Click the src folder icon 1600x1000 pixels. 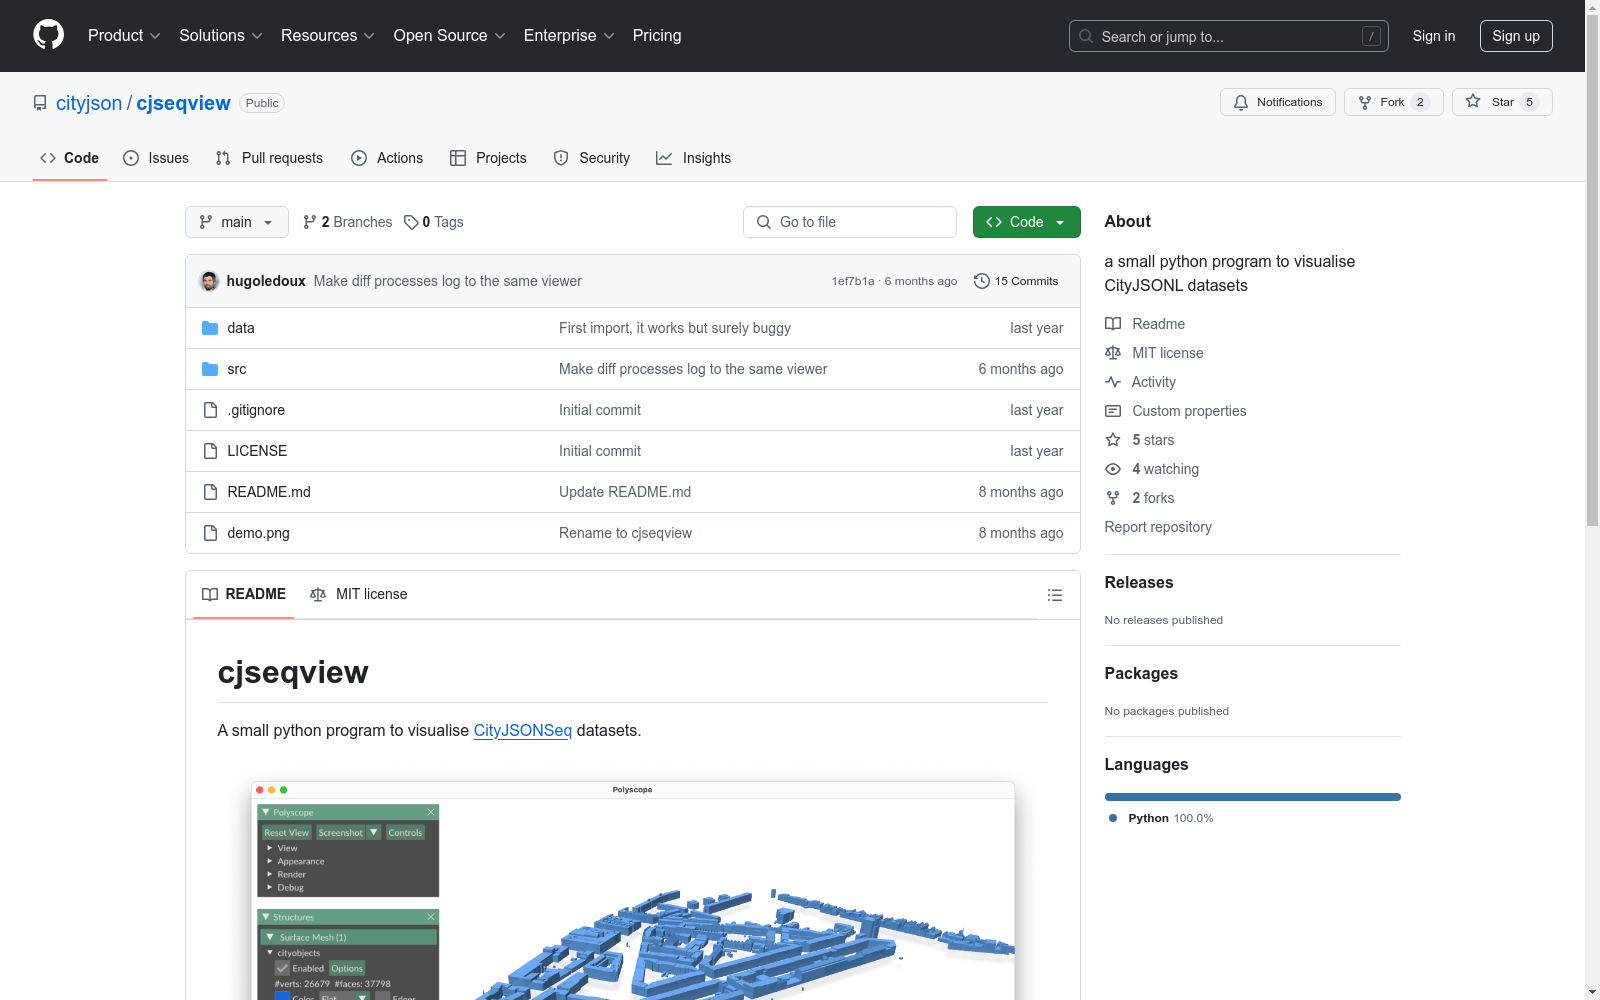click(x=210, y=369)
